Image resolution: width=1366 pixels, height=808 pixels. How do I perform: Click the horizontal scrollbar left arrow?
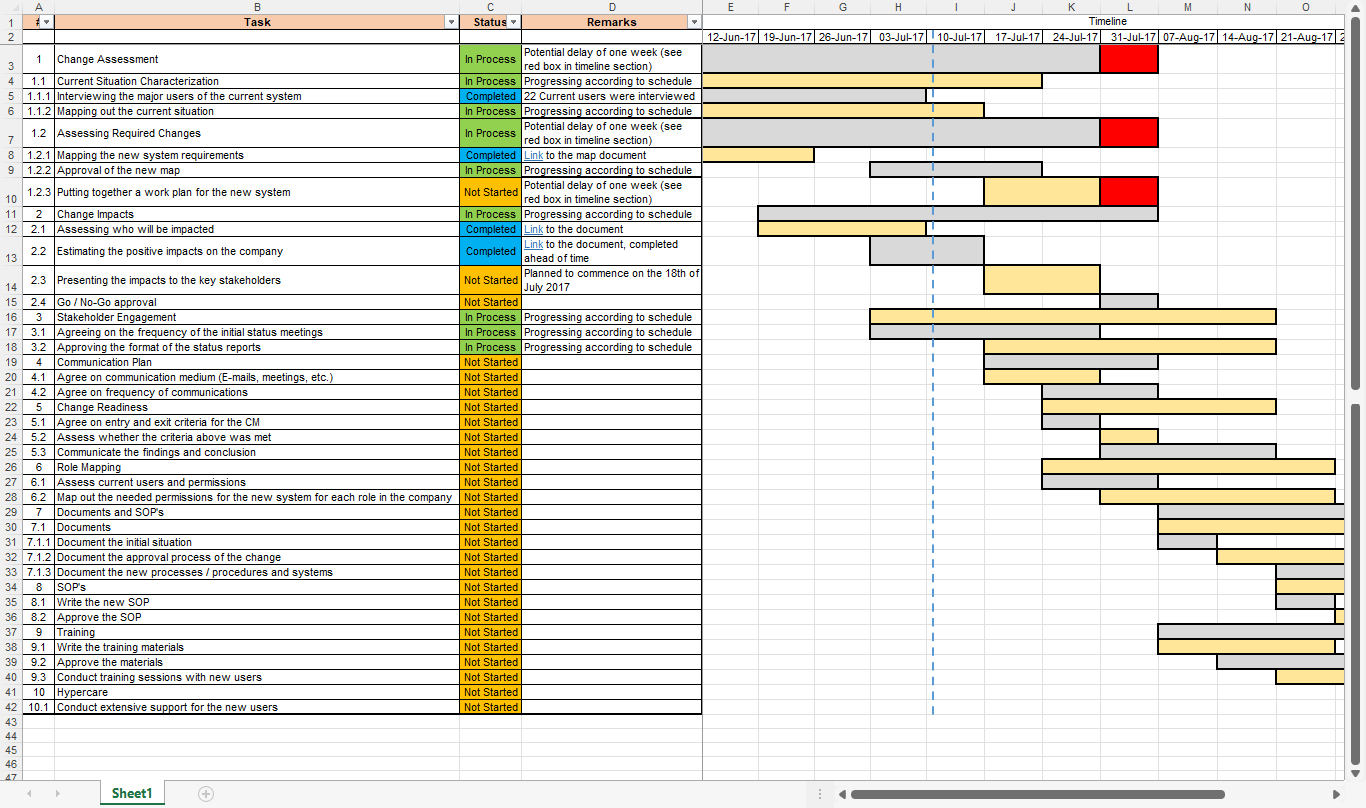tap(842, 794)
